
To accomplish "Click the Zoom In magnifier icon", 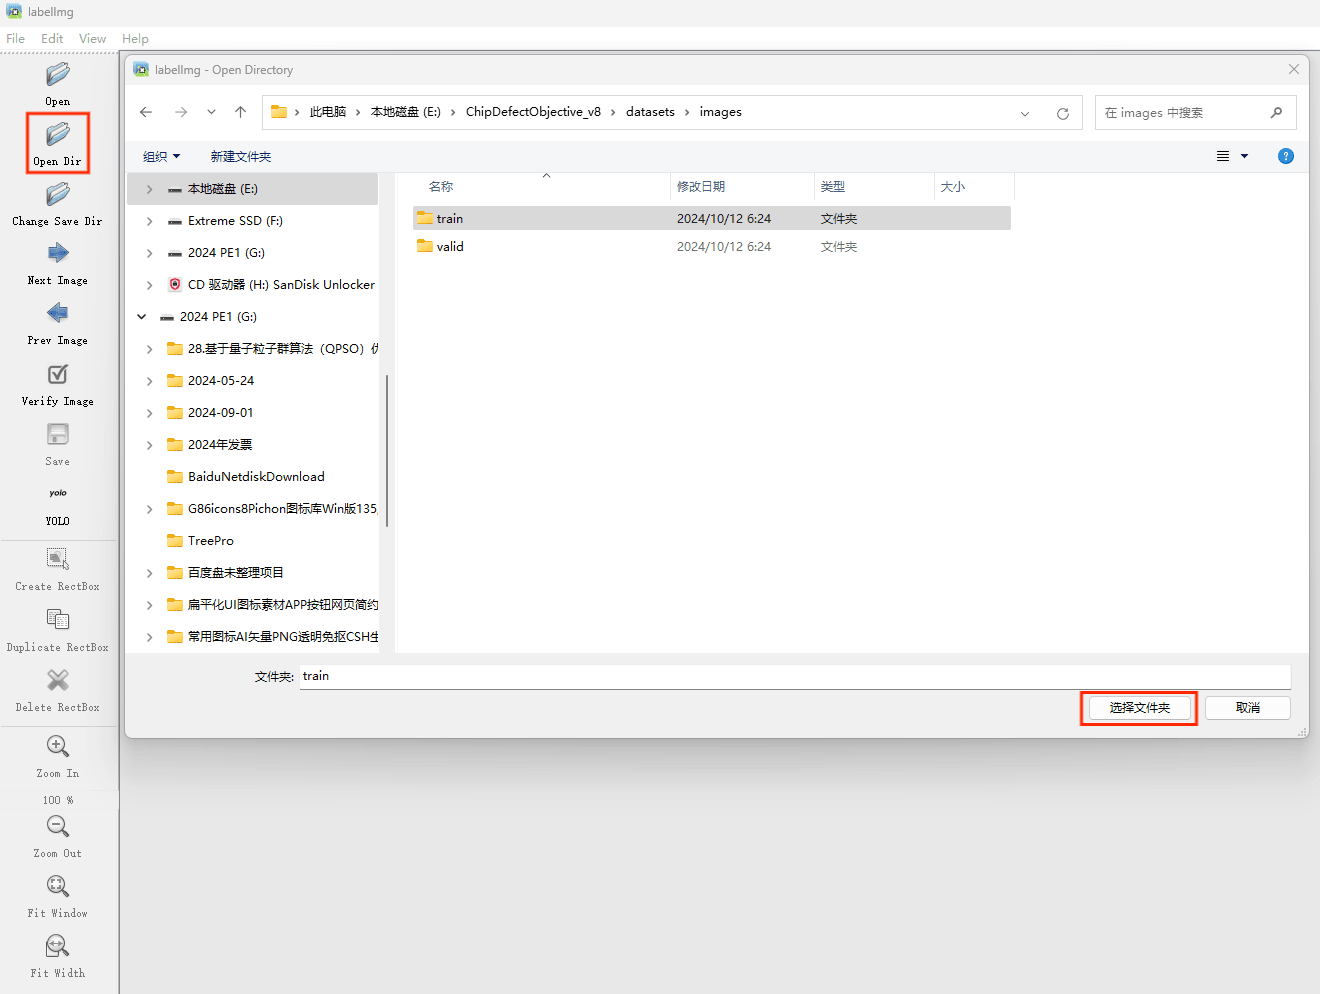I will (58, 747).
